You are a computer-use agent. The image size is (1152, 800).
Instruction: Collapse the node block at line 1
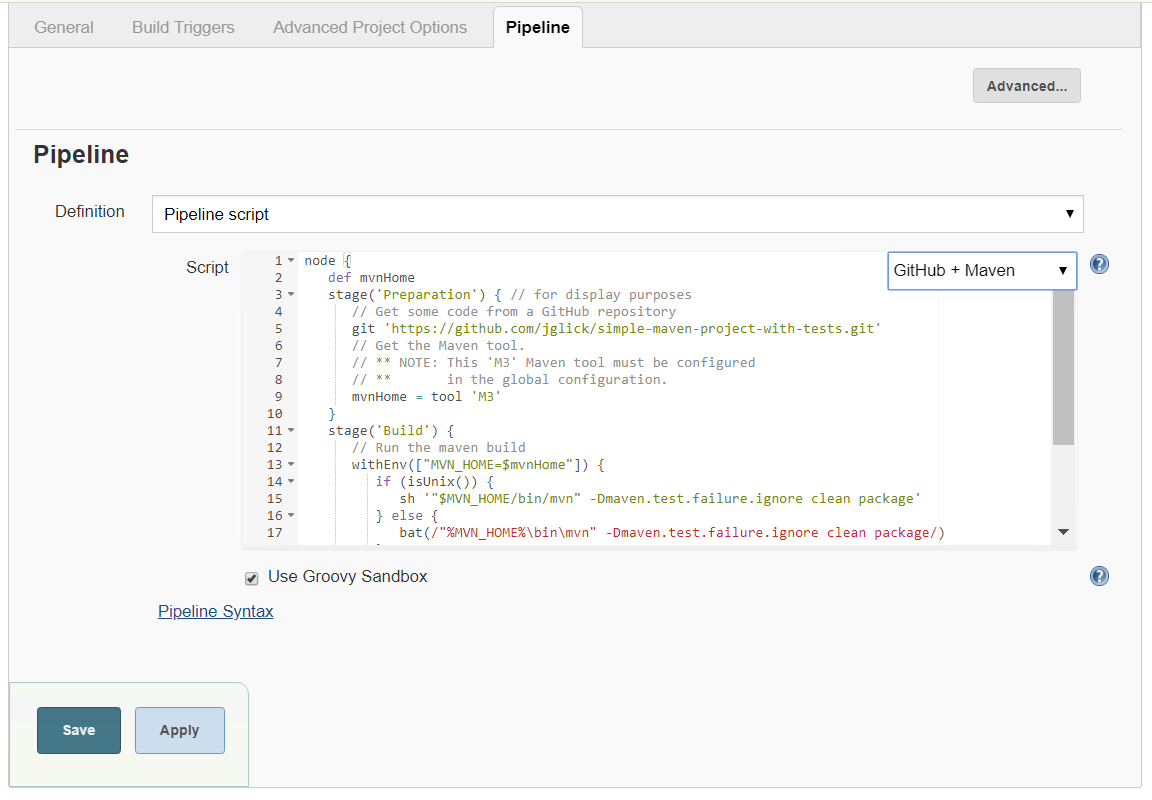click(291, 261)
